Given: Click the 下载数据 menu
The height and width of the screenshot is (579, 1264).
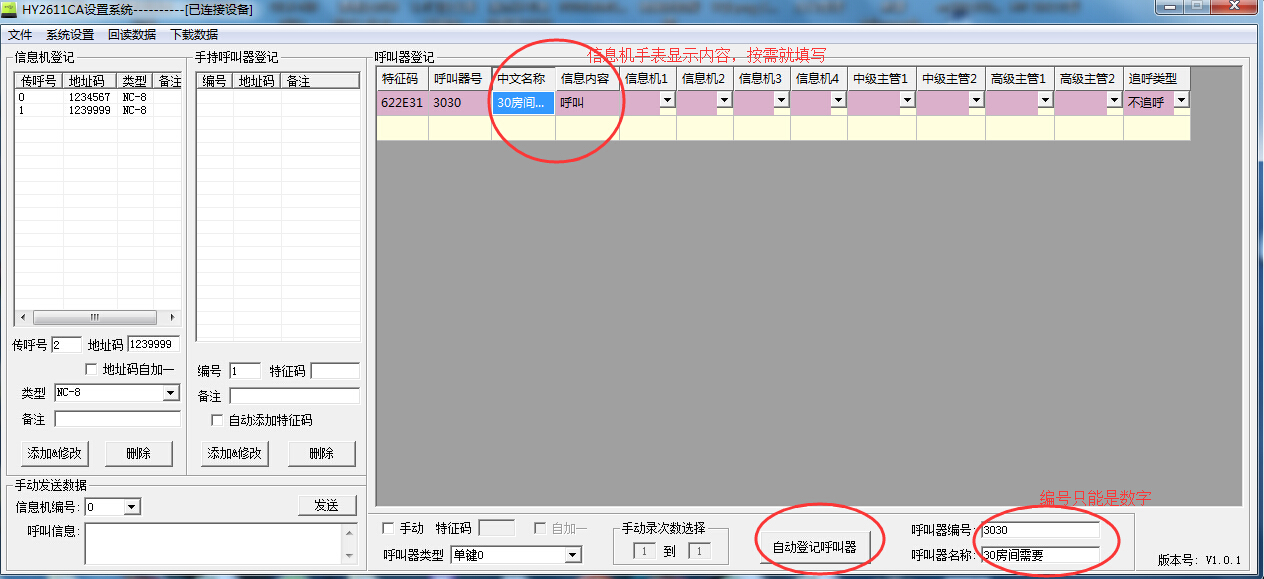Looking at the screenshot, I should [x=194, y=34].
